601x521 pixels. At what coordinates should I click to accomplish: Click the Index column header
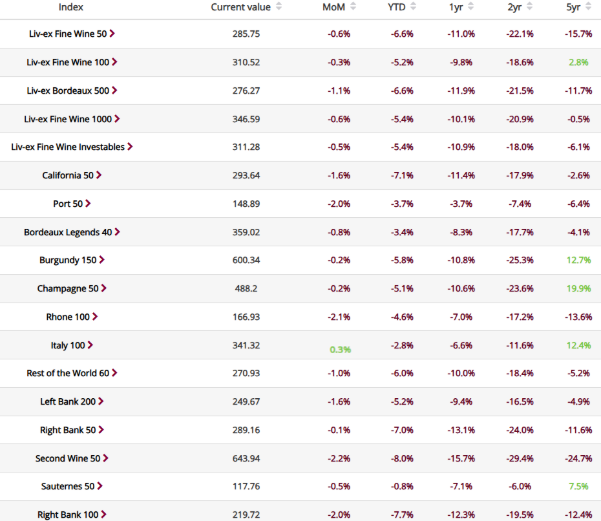tap(70, 7)
